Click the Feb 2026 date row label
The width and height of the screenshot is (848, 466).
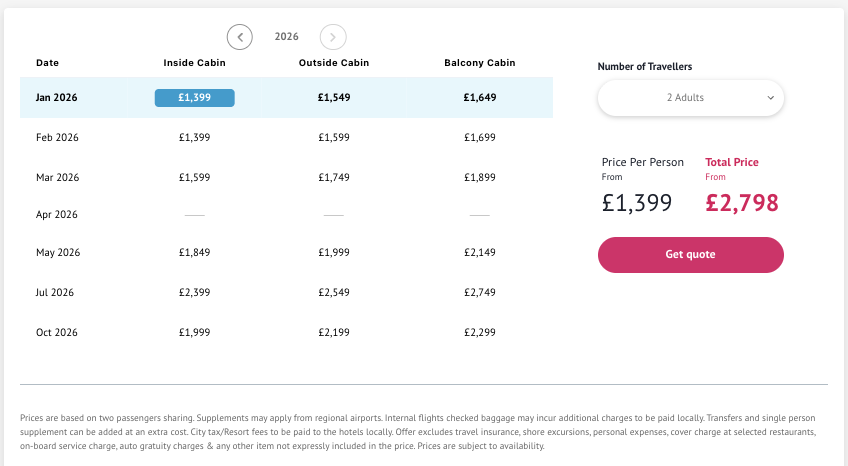[x=57, y=137]
